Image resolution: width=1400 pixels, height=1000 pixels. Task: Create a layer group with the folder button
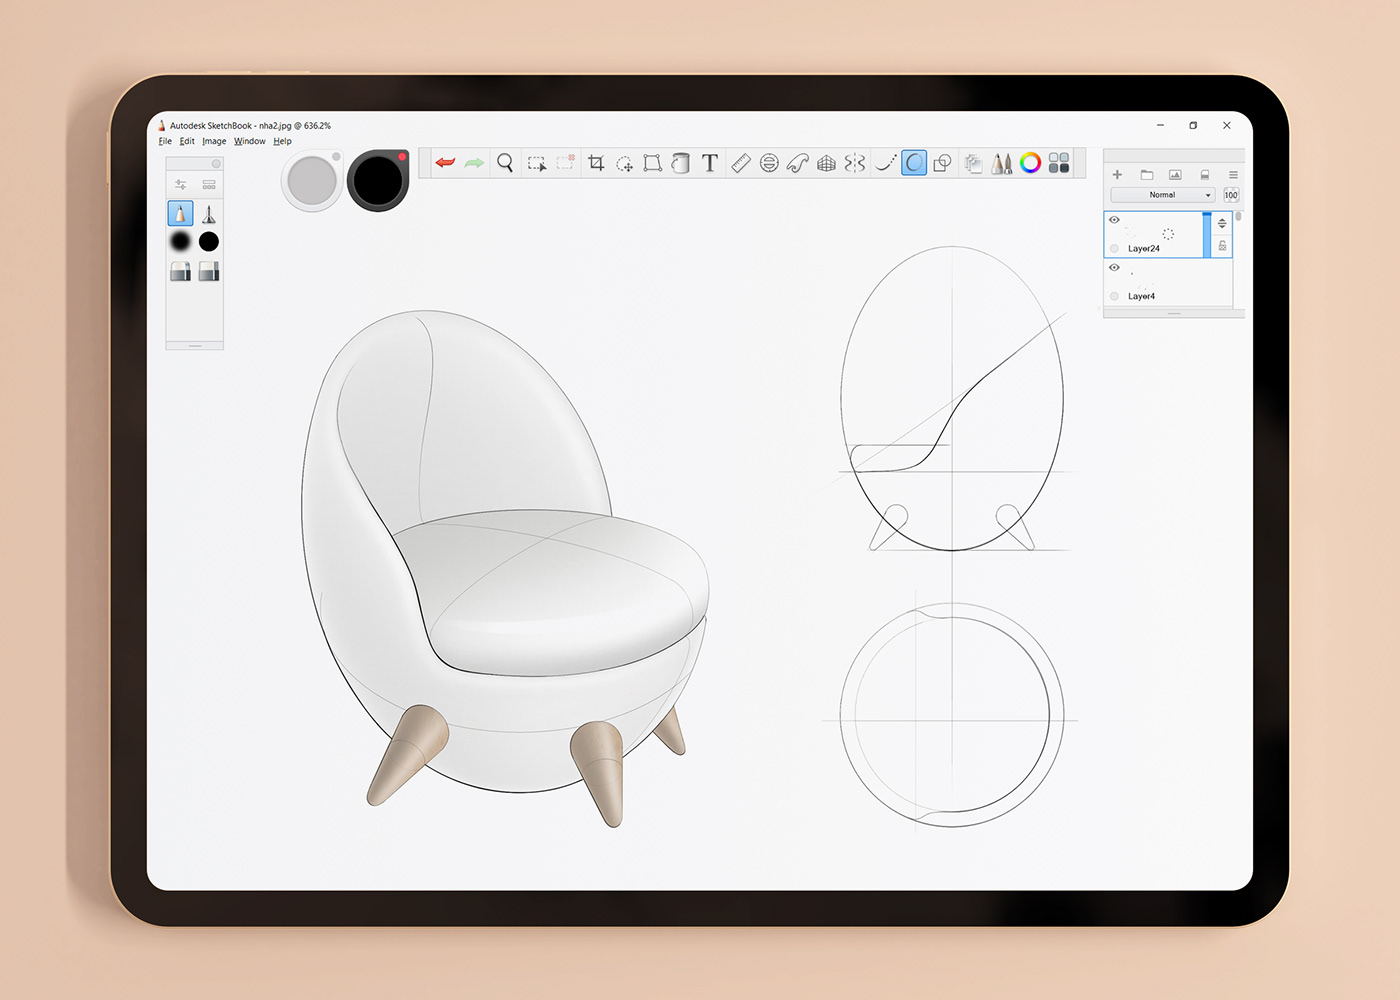pos(1147,174)
